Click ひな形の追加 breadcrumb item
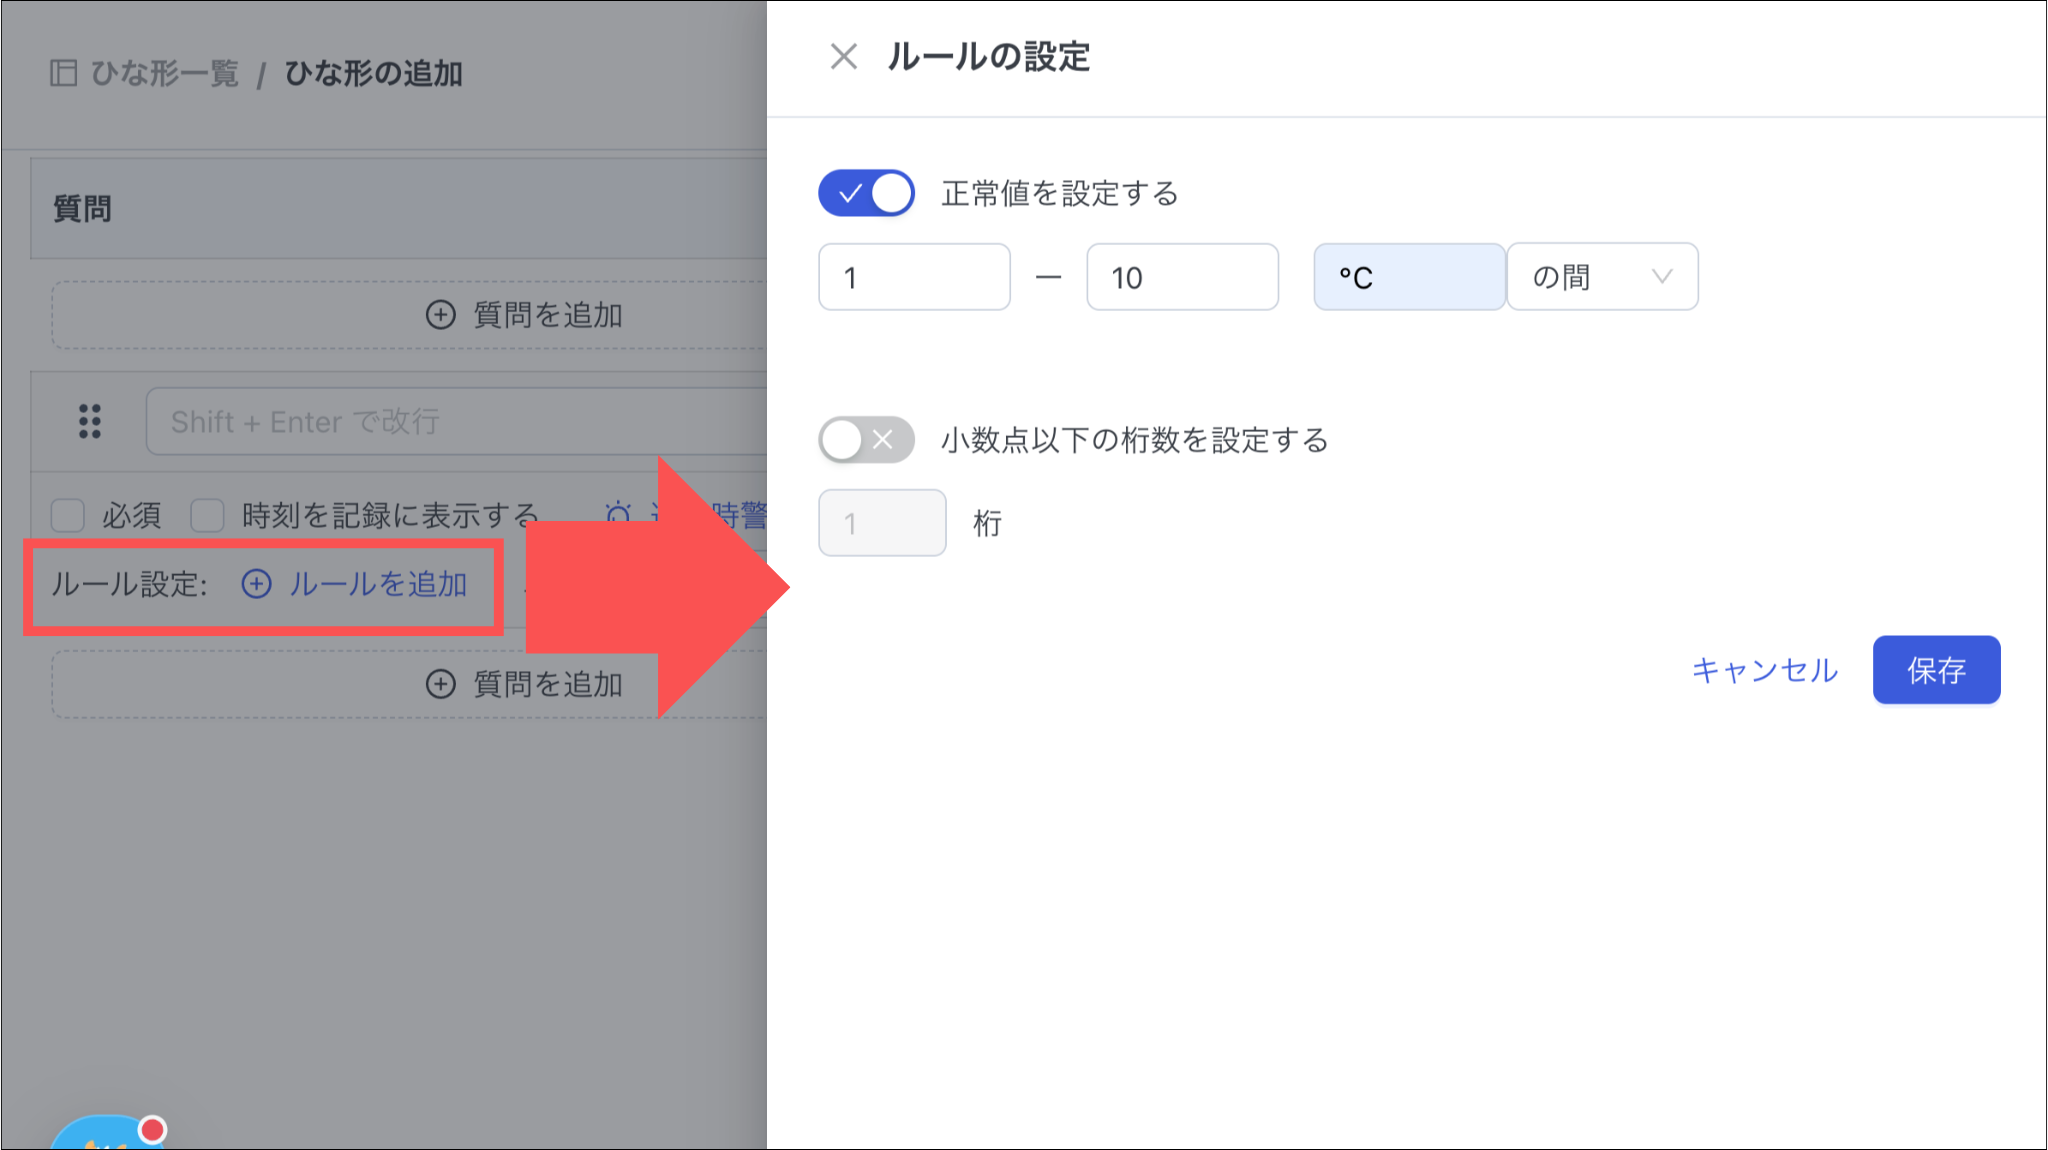Screen dimensions: 2048x1150 point(373,73)
